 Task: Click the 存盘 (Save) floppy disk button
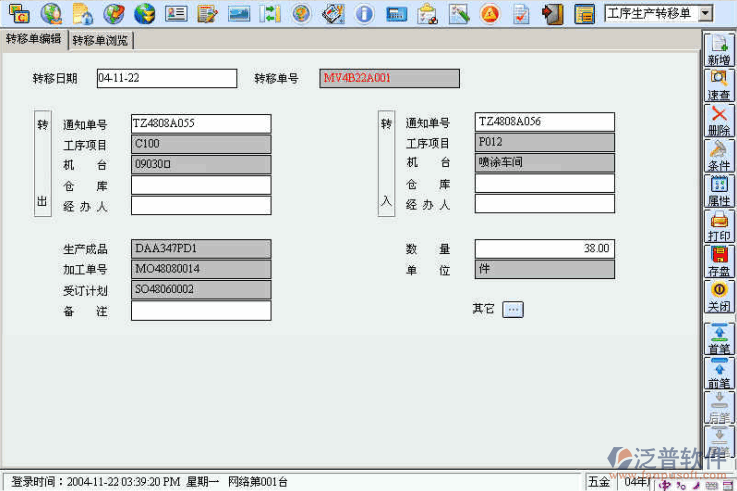tap(718, 260)
